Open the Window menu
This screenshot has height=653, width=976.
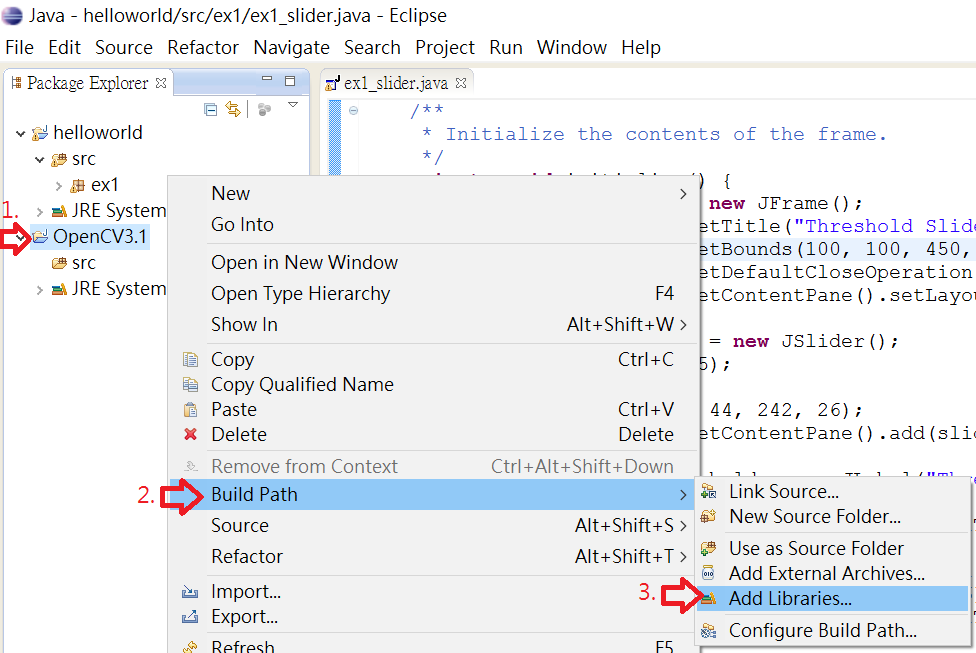pos(571,47)
